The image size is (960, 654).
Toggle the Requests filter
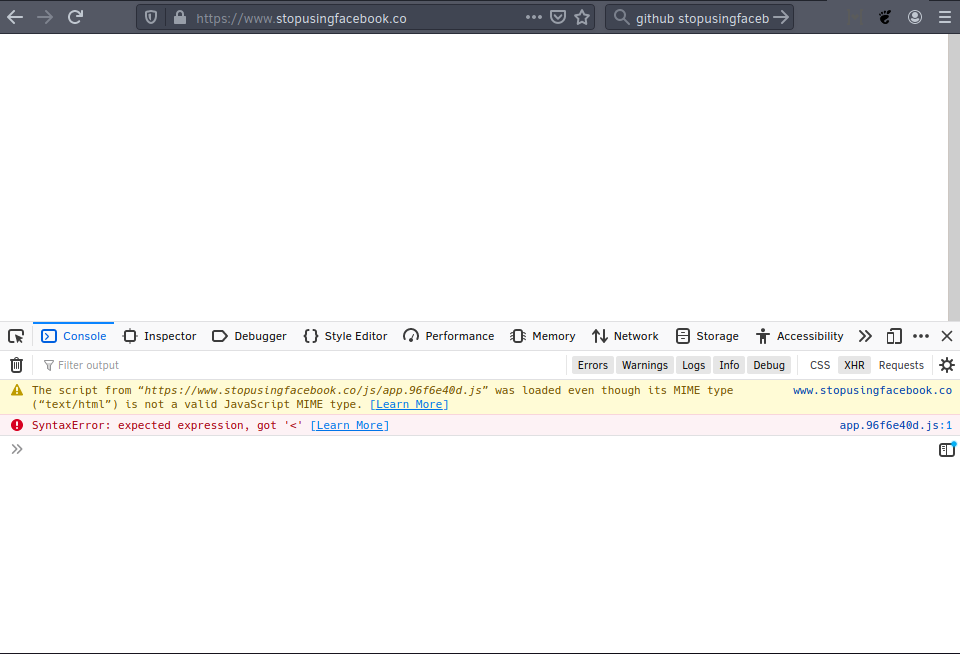[901, 365]
